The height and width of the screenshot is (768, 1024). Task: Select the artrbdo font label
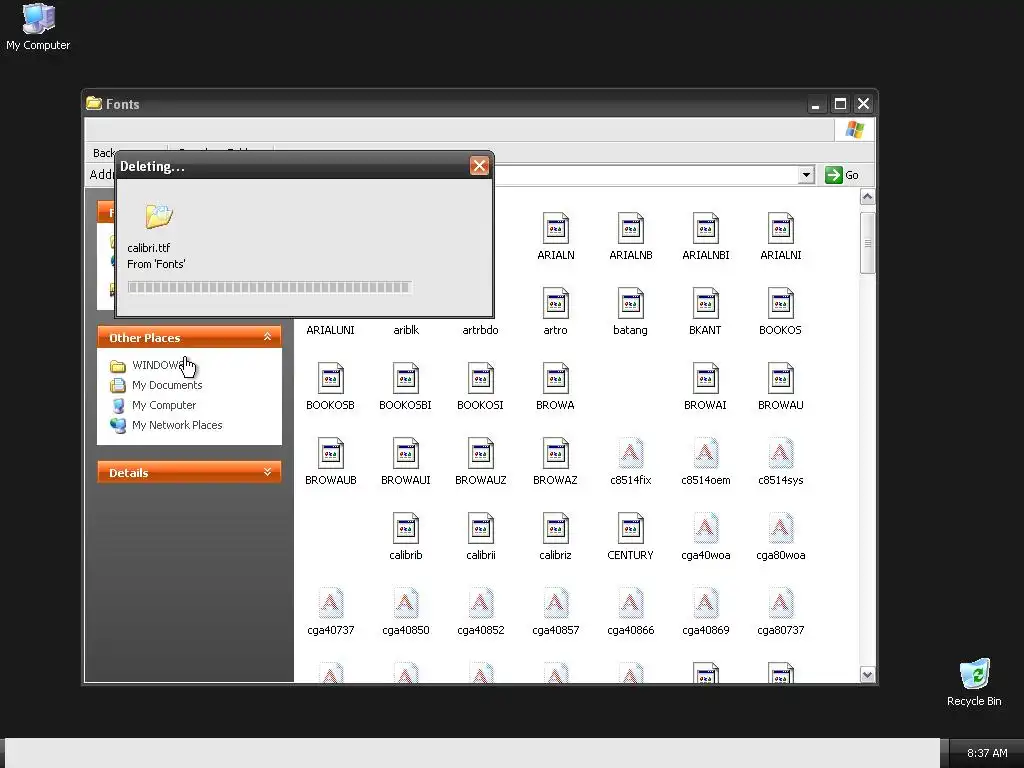click(x=481, y=330)
